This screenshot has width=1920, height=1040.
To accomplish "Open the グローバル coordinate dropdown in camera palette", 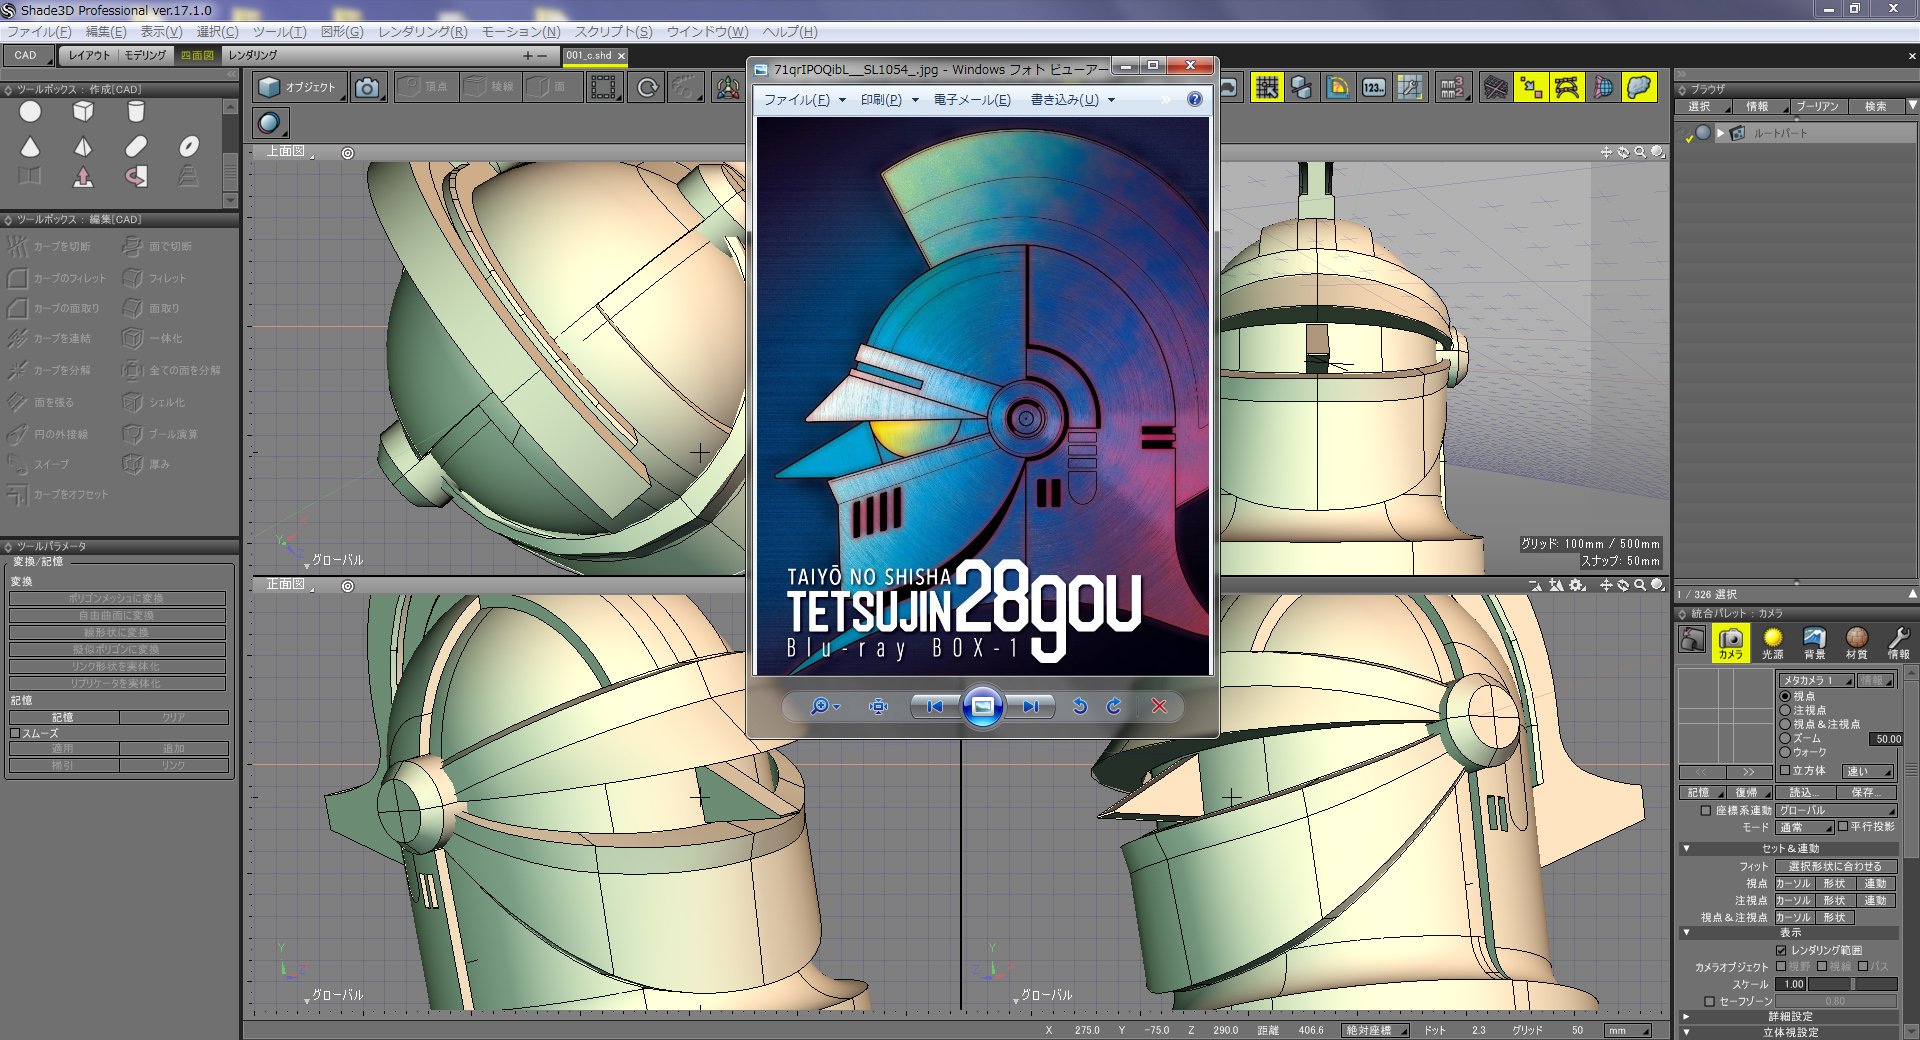I will click(x=1836, y=810).
